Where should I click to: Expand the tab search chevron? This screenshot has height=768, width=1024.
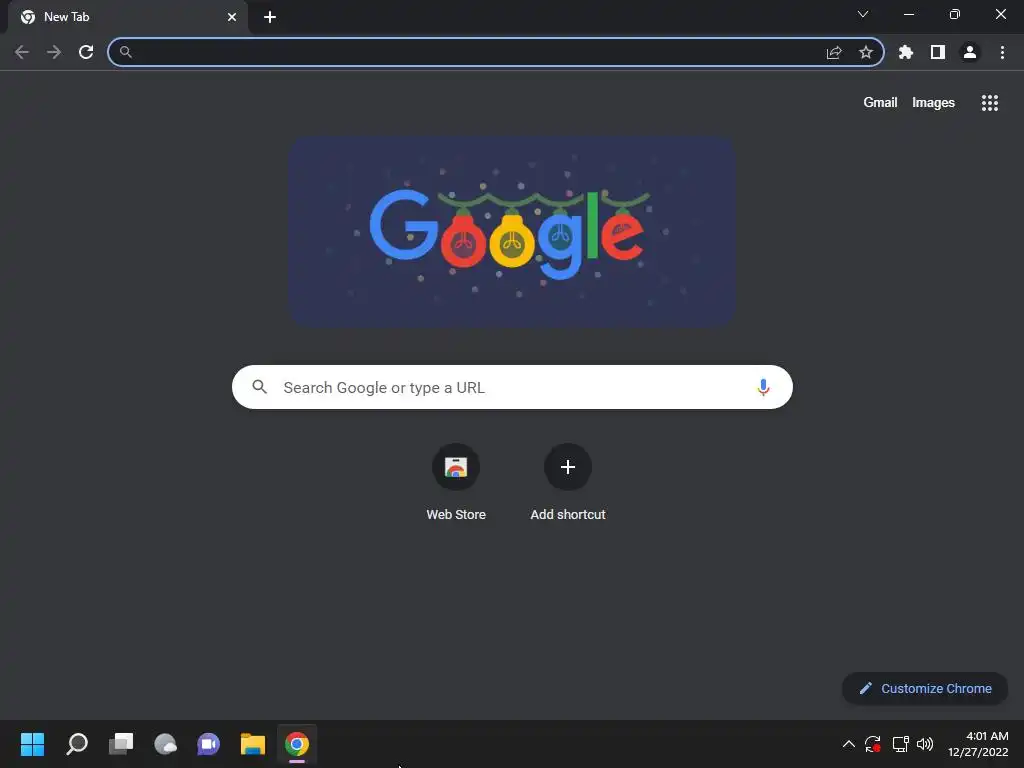[863, 14]
